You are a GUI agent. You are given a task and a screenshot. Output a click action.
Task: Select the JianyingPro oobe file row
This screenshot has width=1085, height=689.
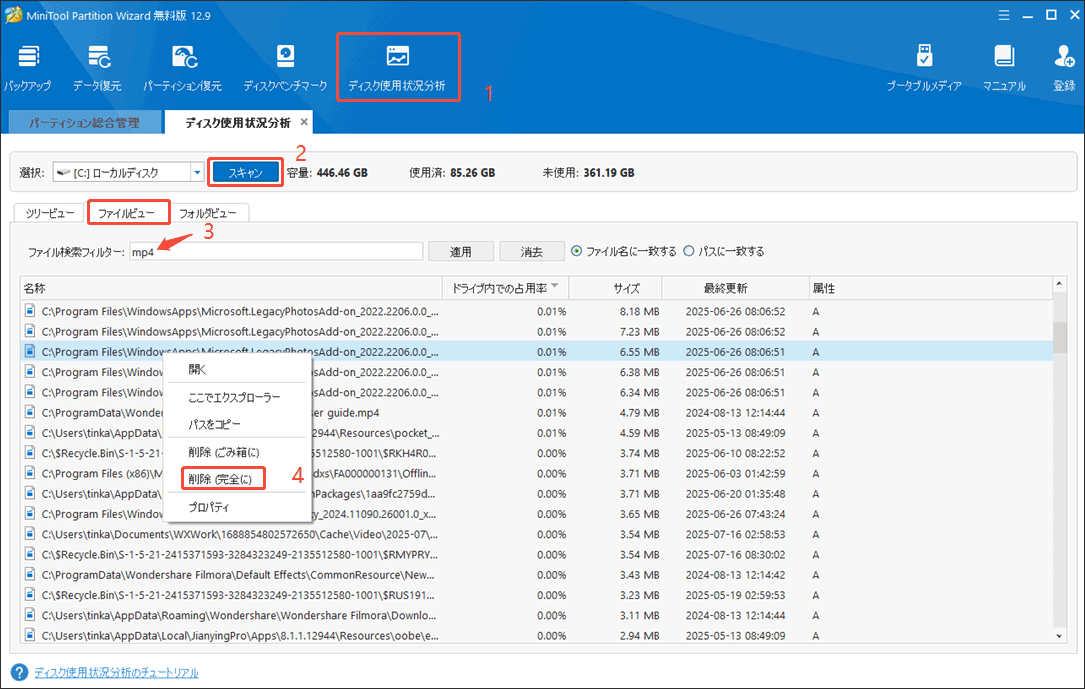[x=537, y=635]
